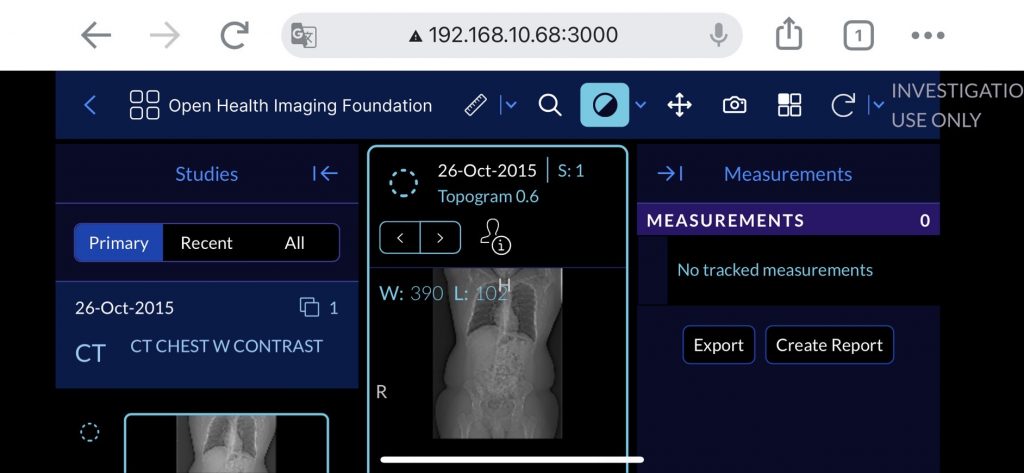Click the viewport dashed tracking status circle
Image resolution: width=1024 pixels, height=473 pixels.
tap(404, 183)
